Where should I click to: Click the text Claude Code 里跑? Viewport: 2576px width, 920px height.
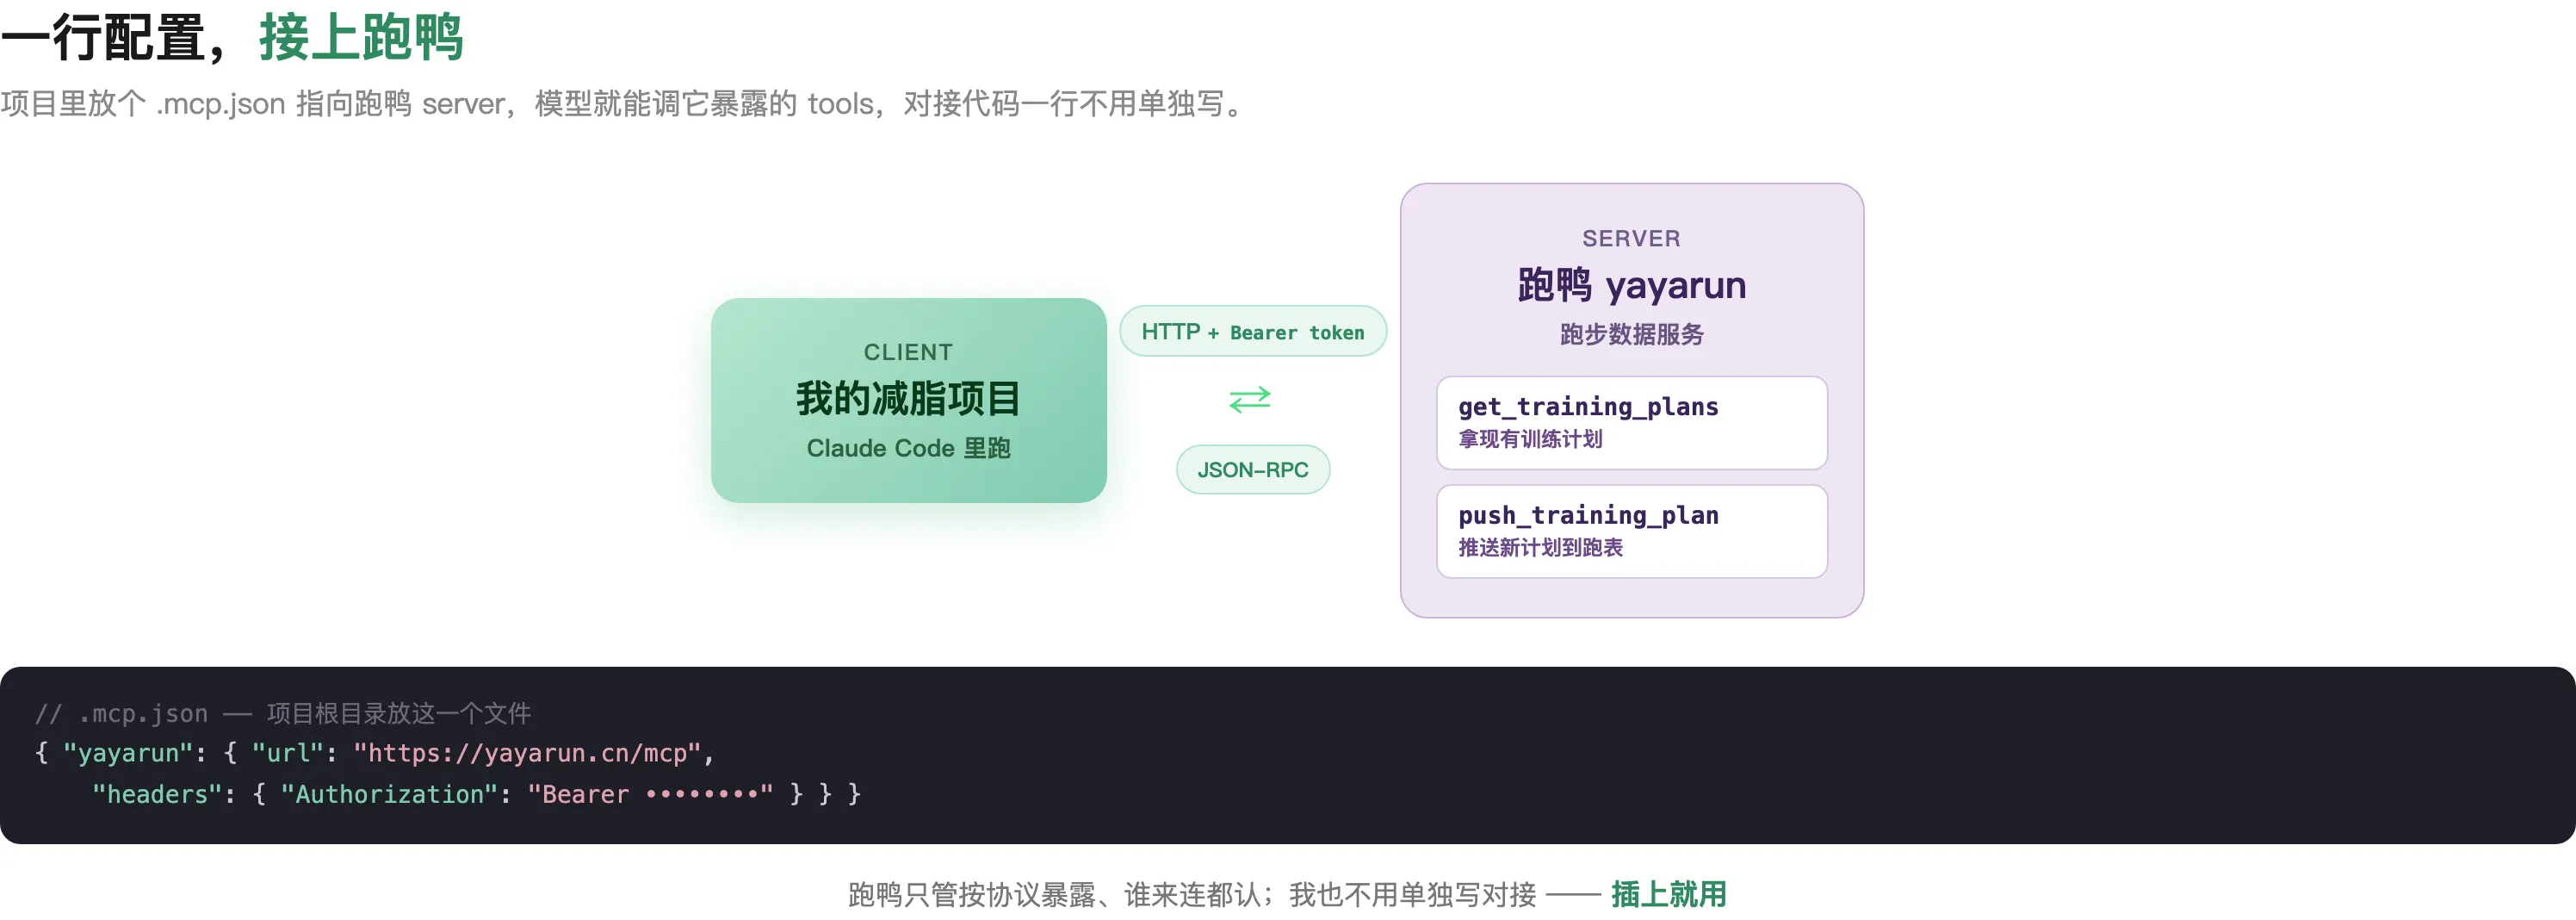908,448
